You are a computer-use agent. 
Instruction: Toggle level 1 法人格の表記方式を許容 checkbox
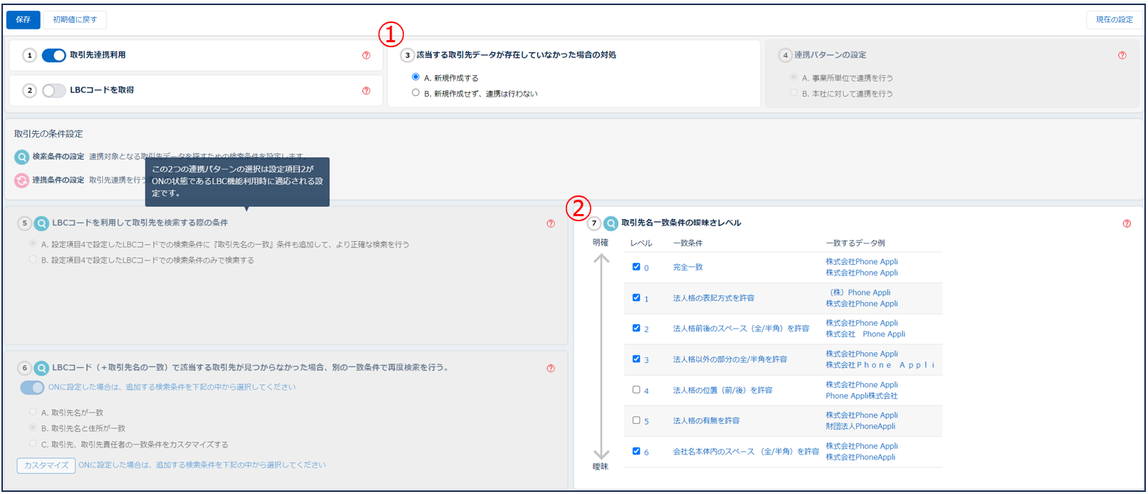[x=636, y=298]
